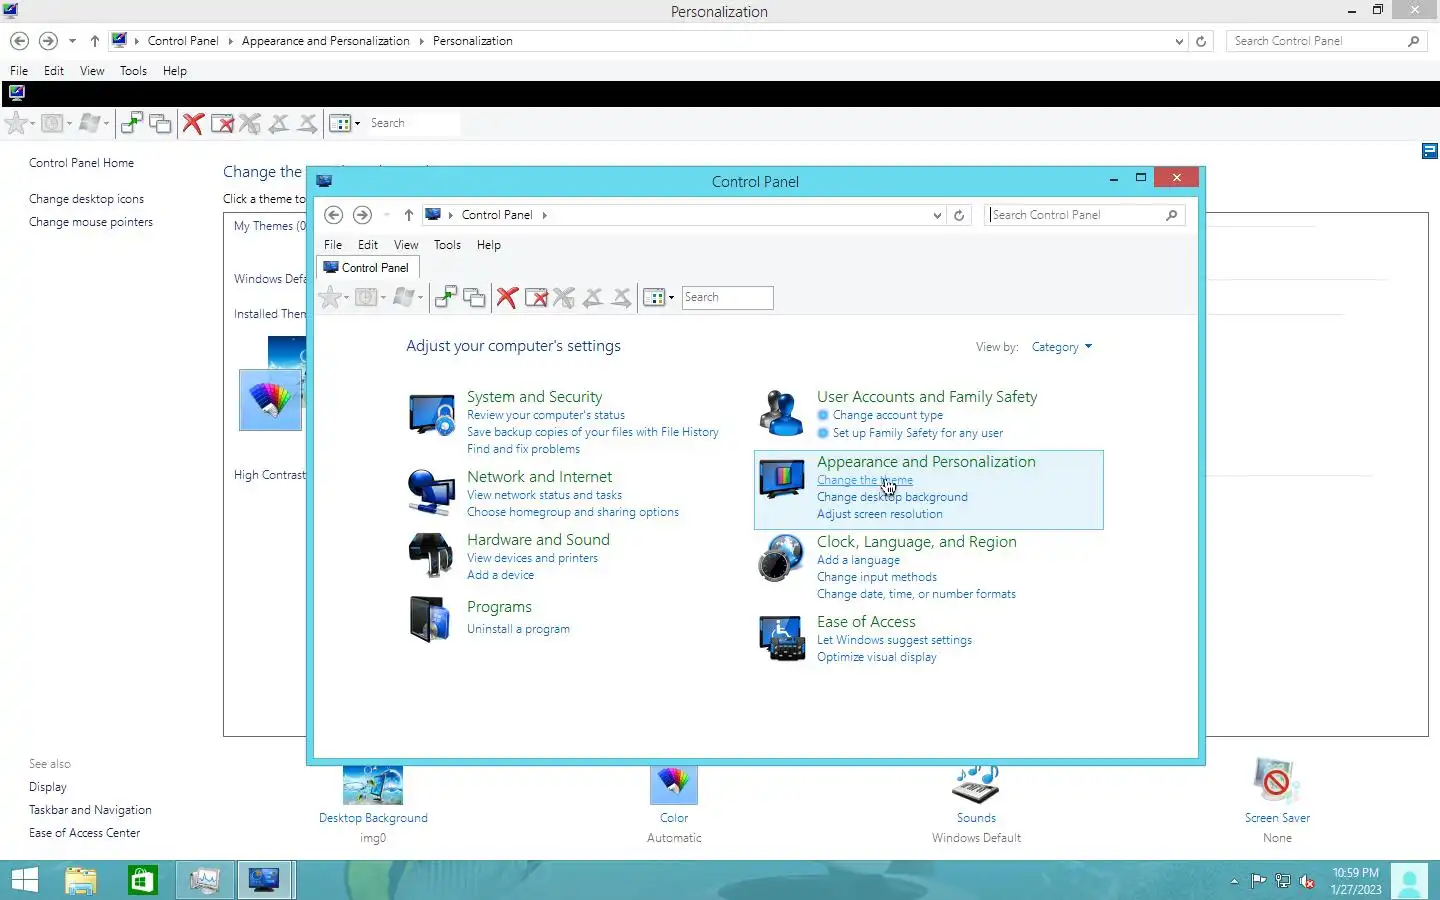The image size is (1440, 900).
Task: Open Tools menu in front Control Panel window
Action: pos(447,245)
